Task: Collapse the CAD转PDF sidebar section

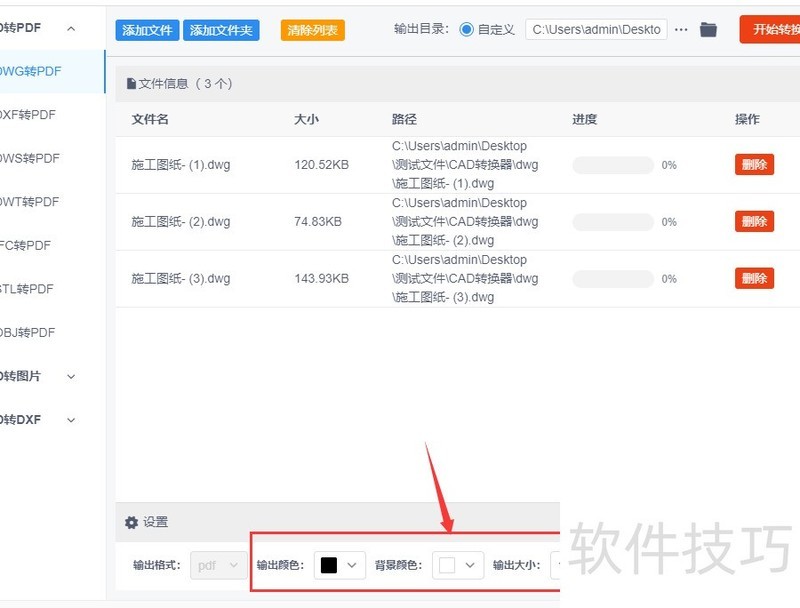Action: [70, 29]
